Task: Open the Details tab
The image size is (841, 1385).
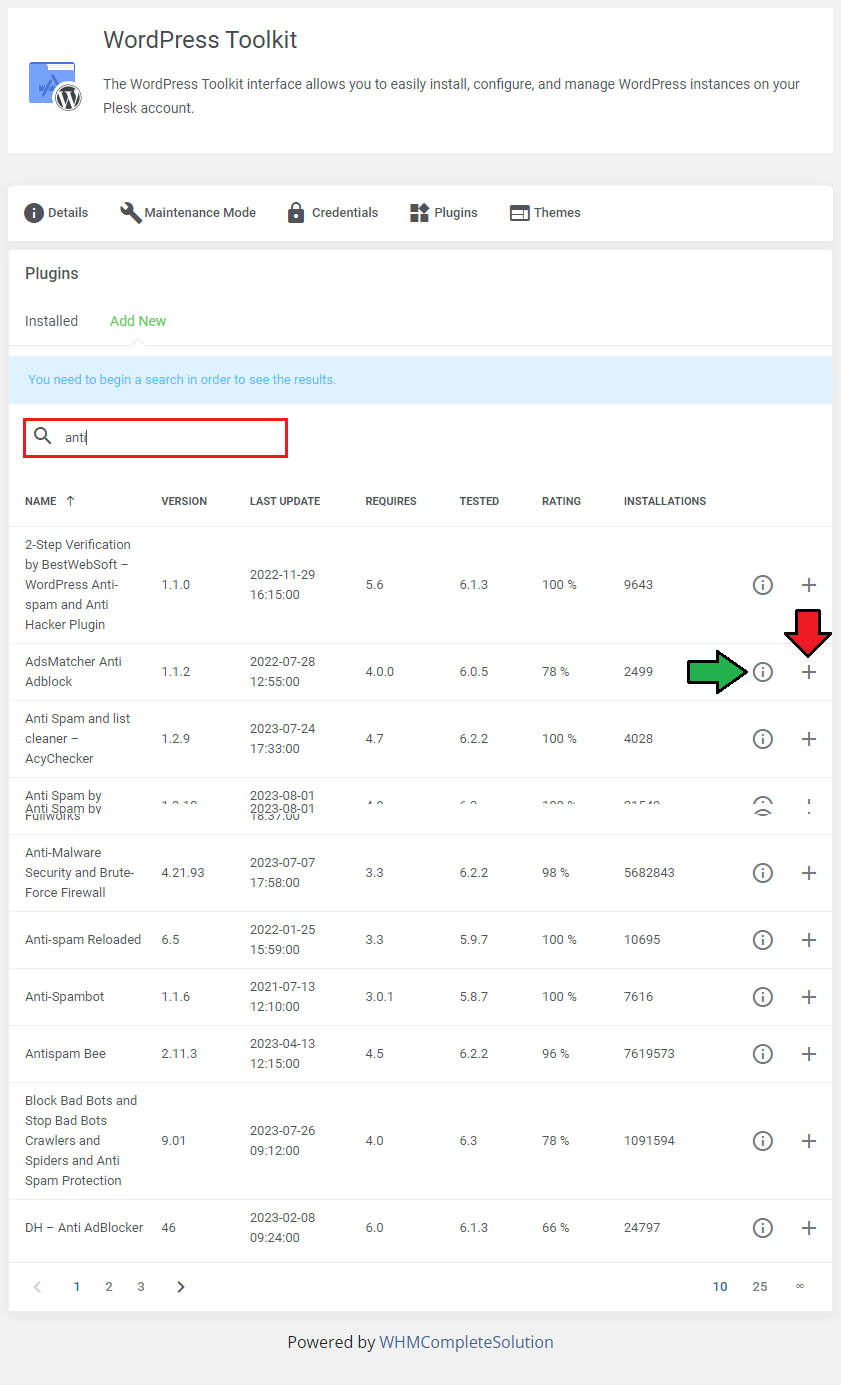Action: (x=56, y=213)
